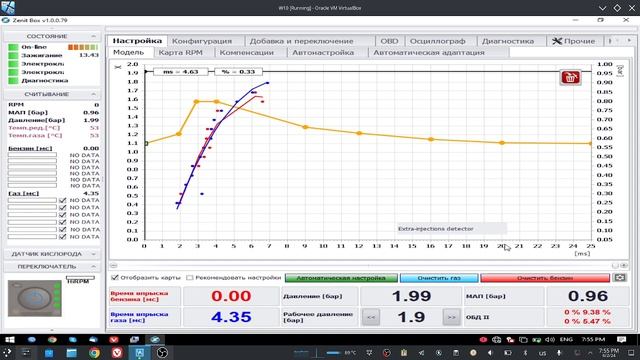Click the left end of chart scrollbar
The image size is (640, 360).
point(113,266)
